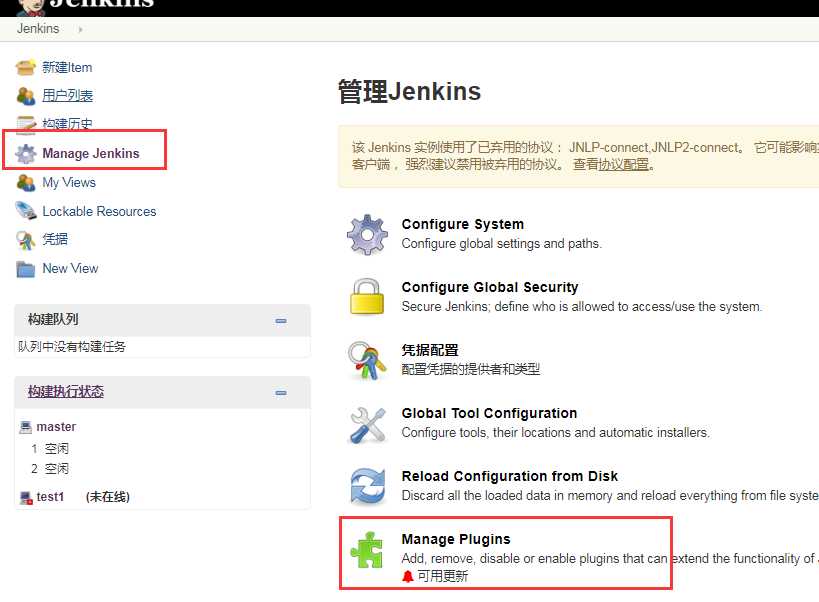Click 'Configure global settings and paths.' text

[501, 244]
